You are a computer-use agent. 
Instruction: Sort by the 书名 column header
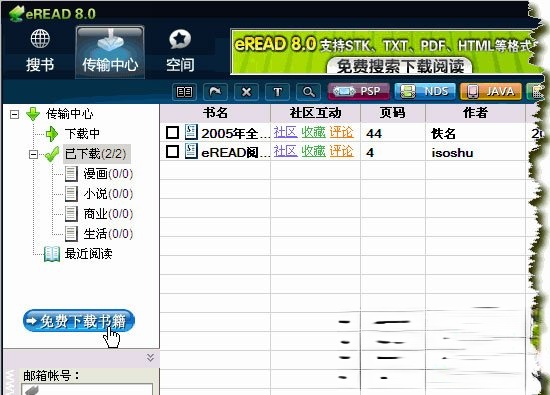[215, 113]
